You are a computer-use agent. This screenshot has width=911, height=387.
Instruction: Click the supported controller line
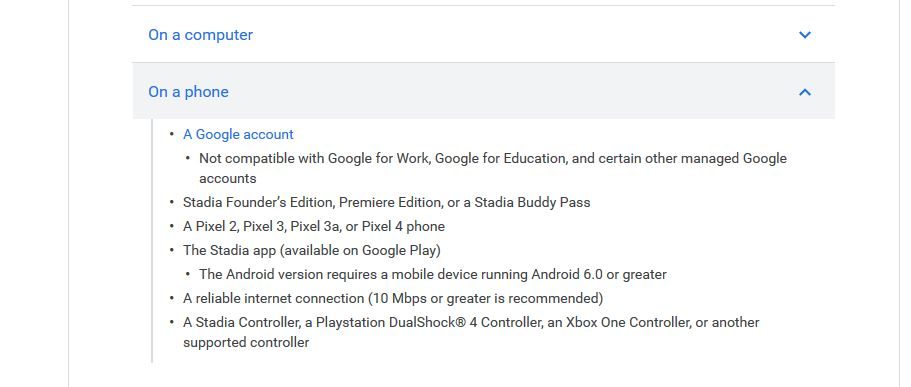click(246, 343)
